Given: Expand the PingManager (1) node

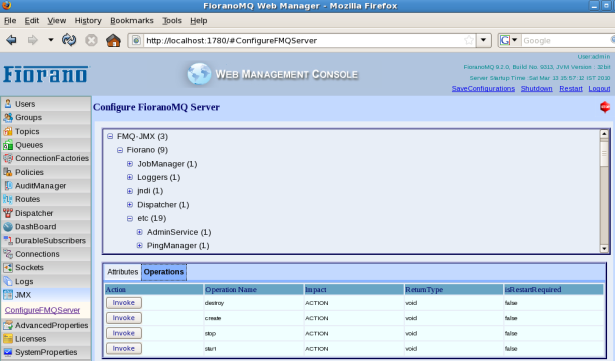Looking at the screenshot, I should coord(140,246).
